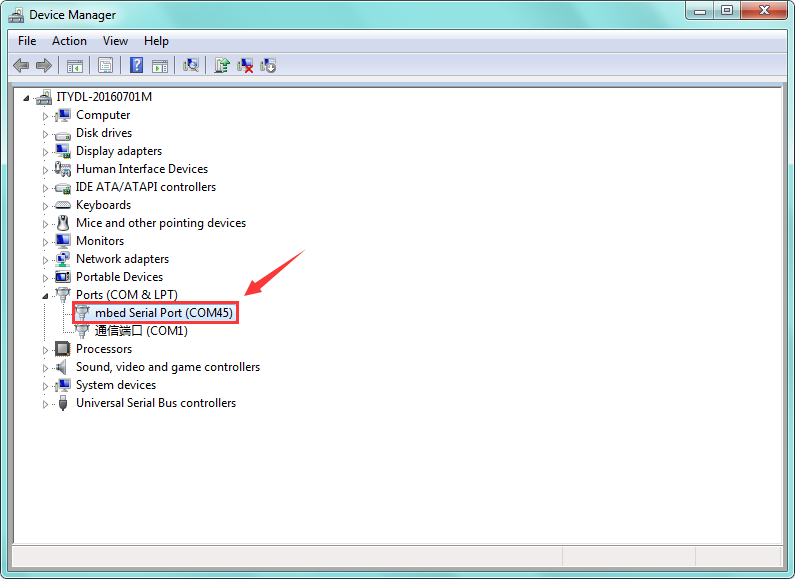Click the COM1 port device icon

click(82, 331)
